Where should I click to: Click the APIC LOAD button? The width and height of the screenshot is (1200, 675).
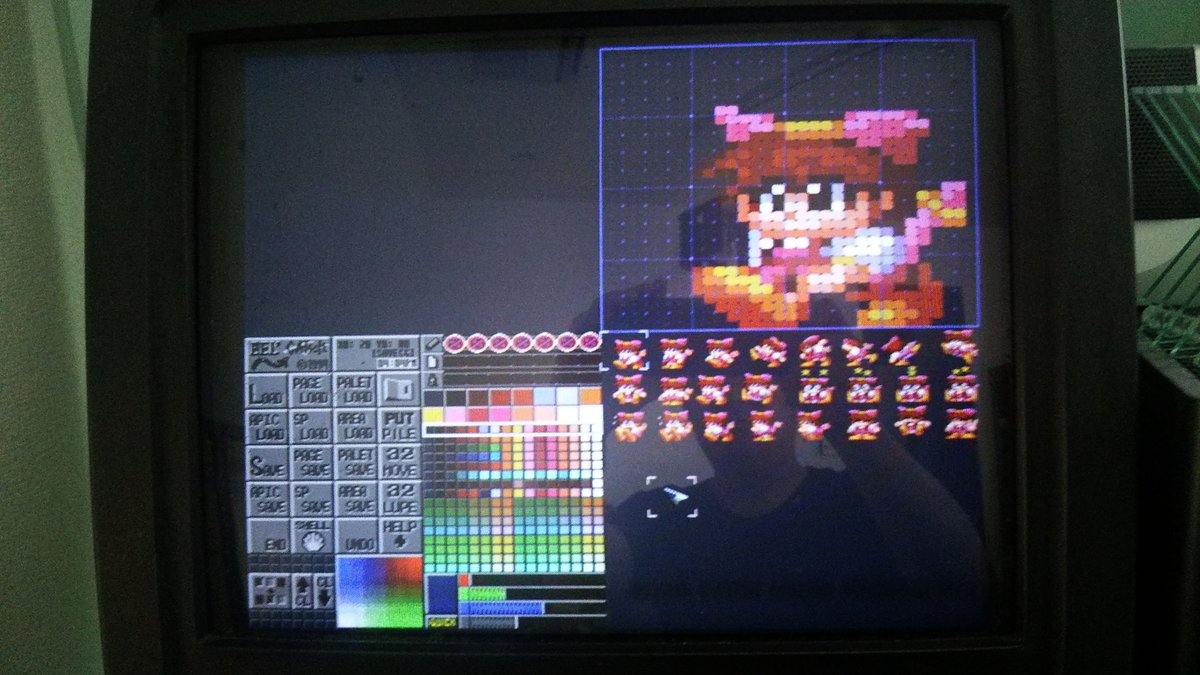266,427
